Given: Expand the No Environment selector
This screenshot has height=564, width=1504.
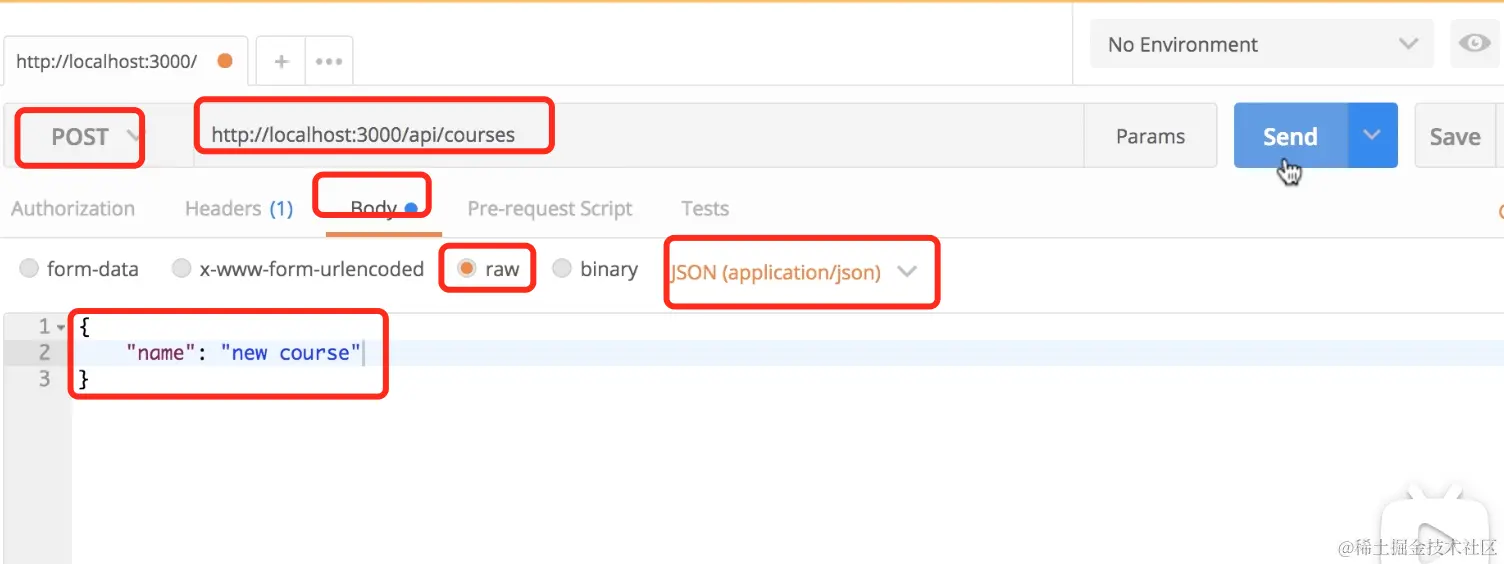Looking at the screenshot, I should point(1262,44).
